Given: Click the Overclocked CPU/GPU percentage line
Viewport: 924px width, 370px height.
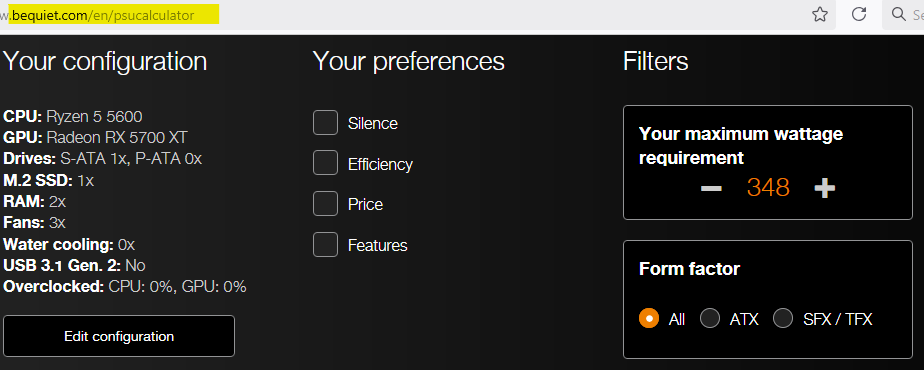Looking at the screenshot, I should pyautogui.click(x=125, y=287).
